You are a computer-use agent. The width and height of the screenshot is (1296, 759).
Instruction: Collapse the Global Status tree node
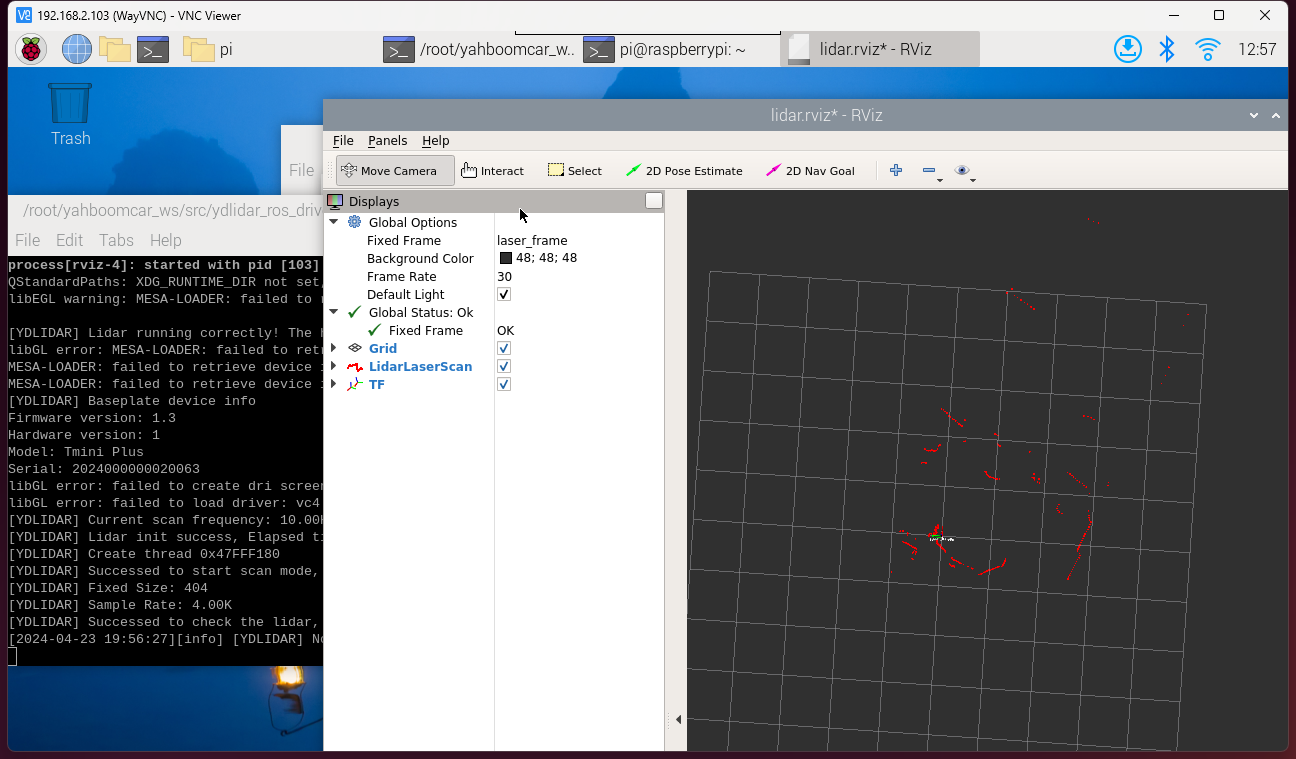(334, 312)
